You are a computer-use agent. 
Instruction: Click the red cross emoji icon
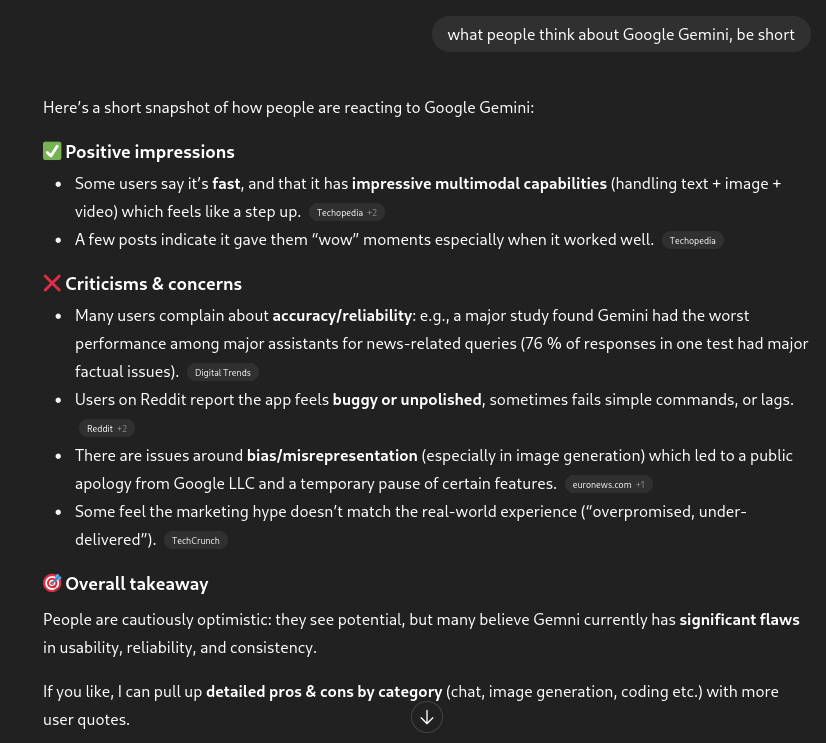53,283
